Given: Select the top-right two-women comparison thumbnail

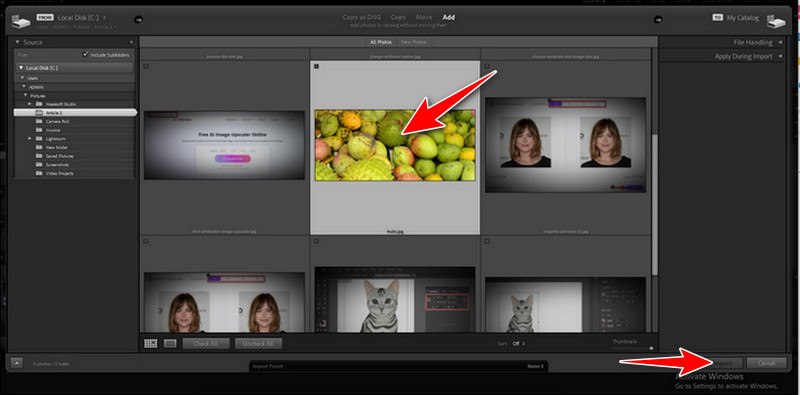Looking at the screenshot, I should (565, 145).
